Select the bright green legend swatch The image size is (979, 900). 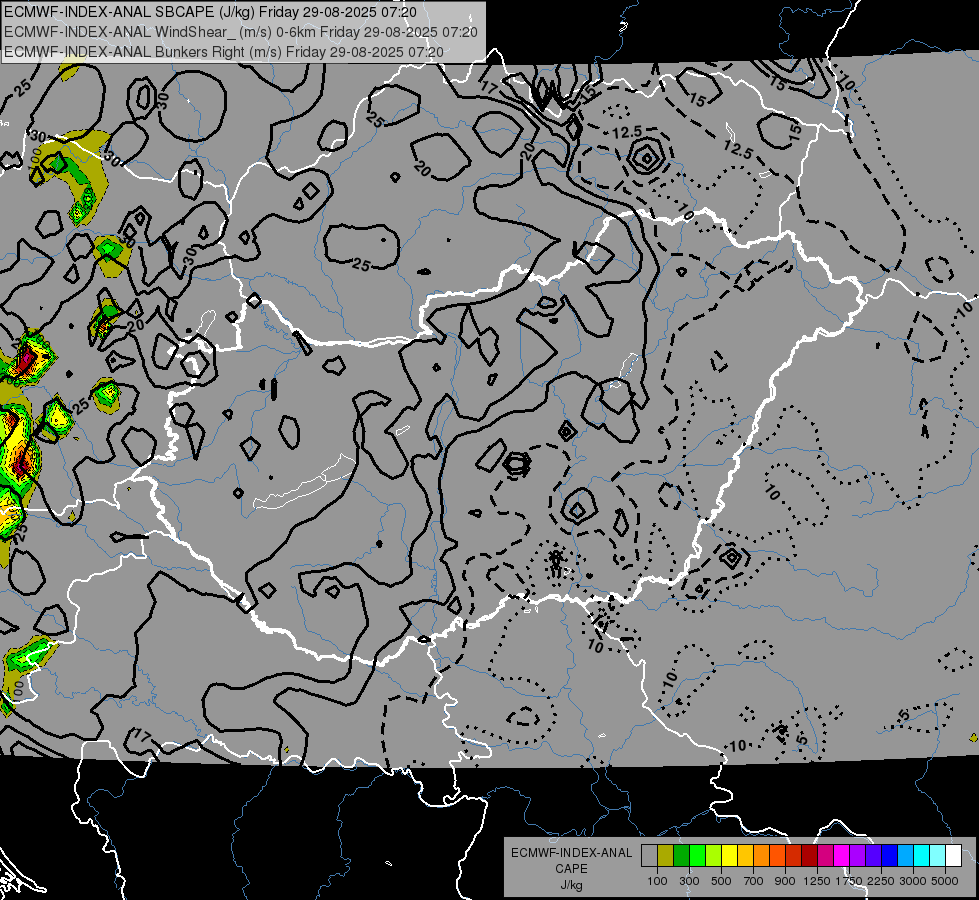697,856
